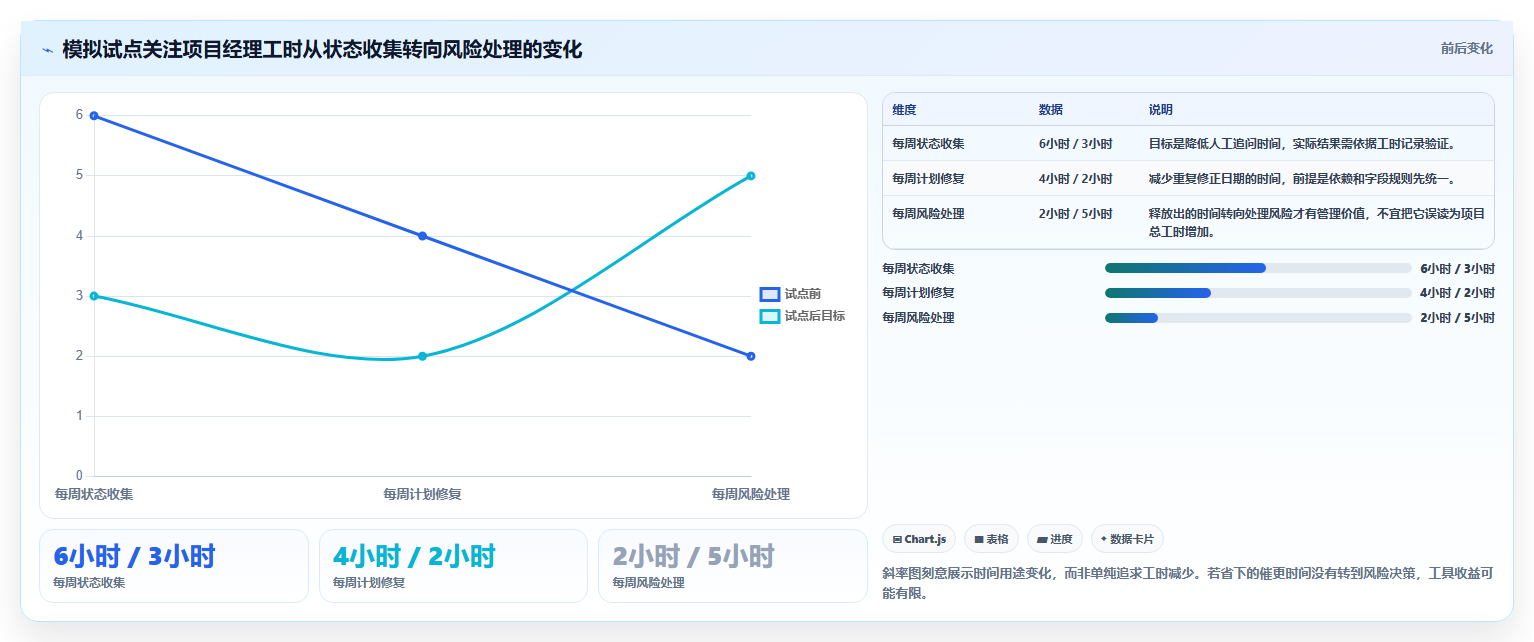Click the footnote text starting 斜率图刻意展示

pos(1188,583)
